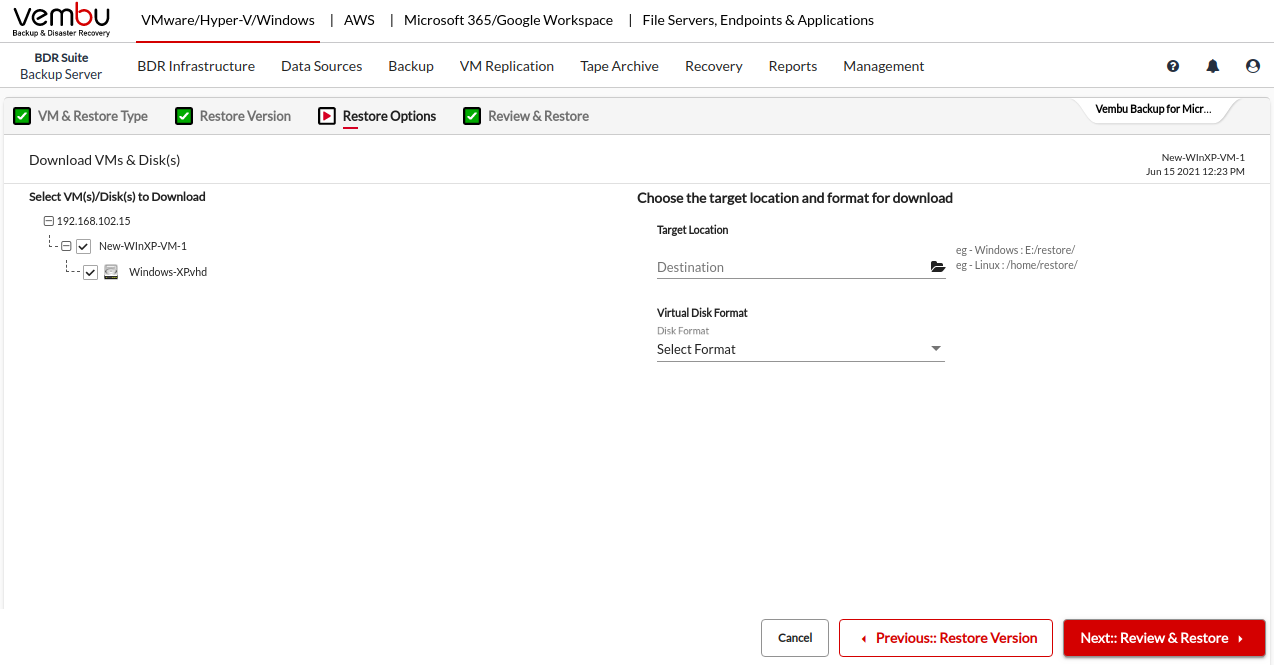
Task: Open the Recovery menu
Action: click(713, 66)
